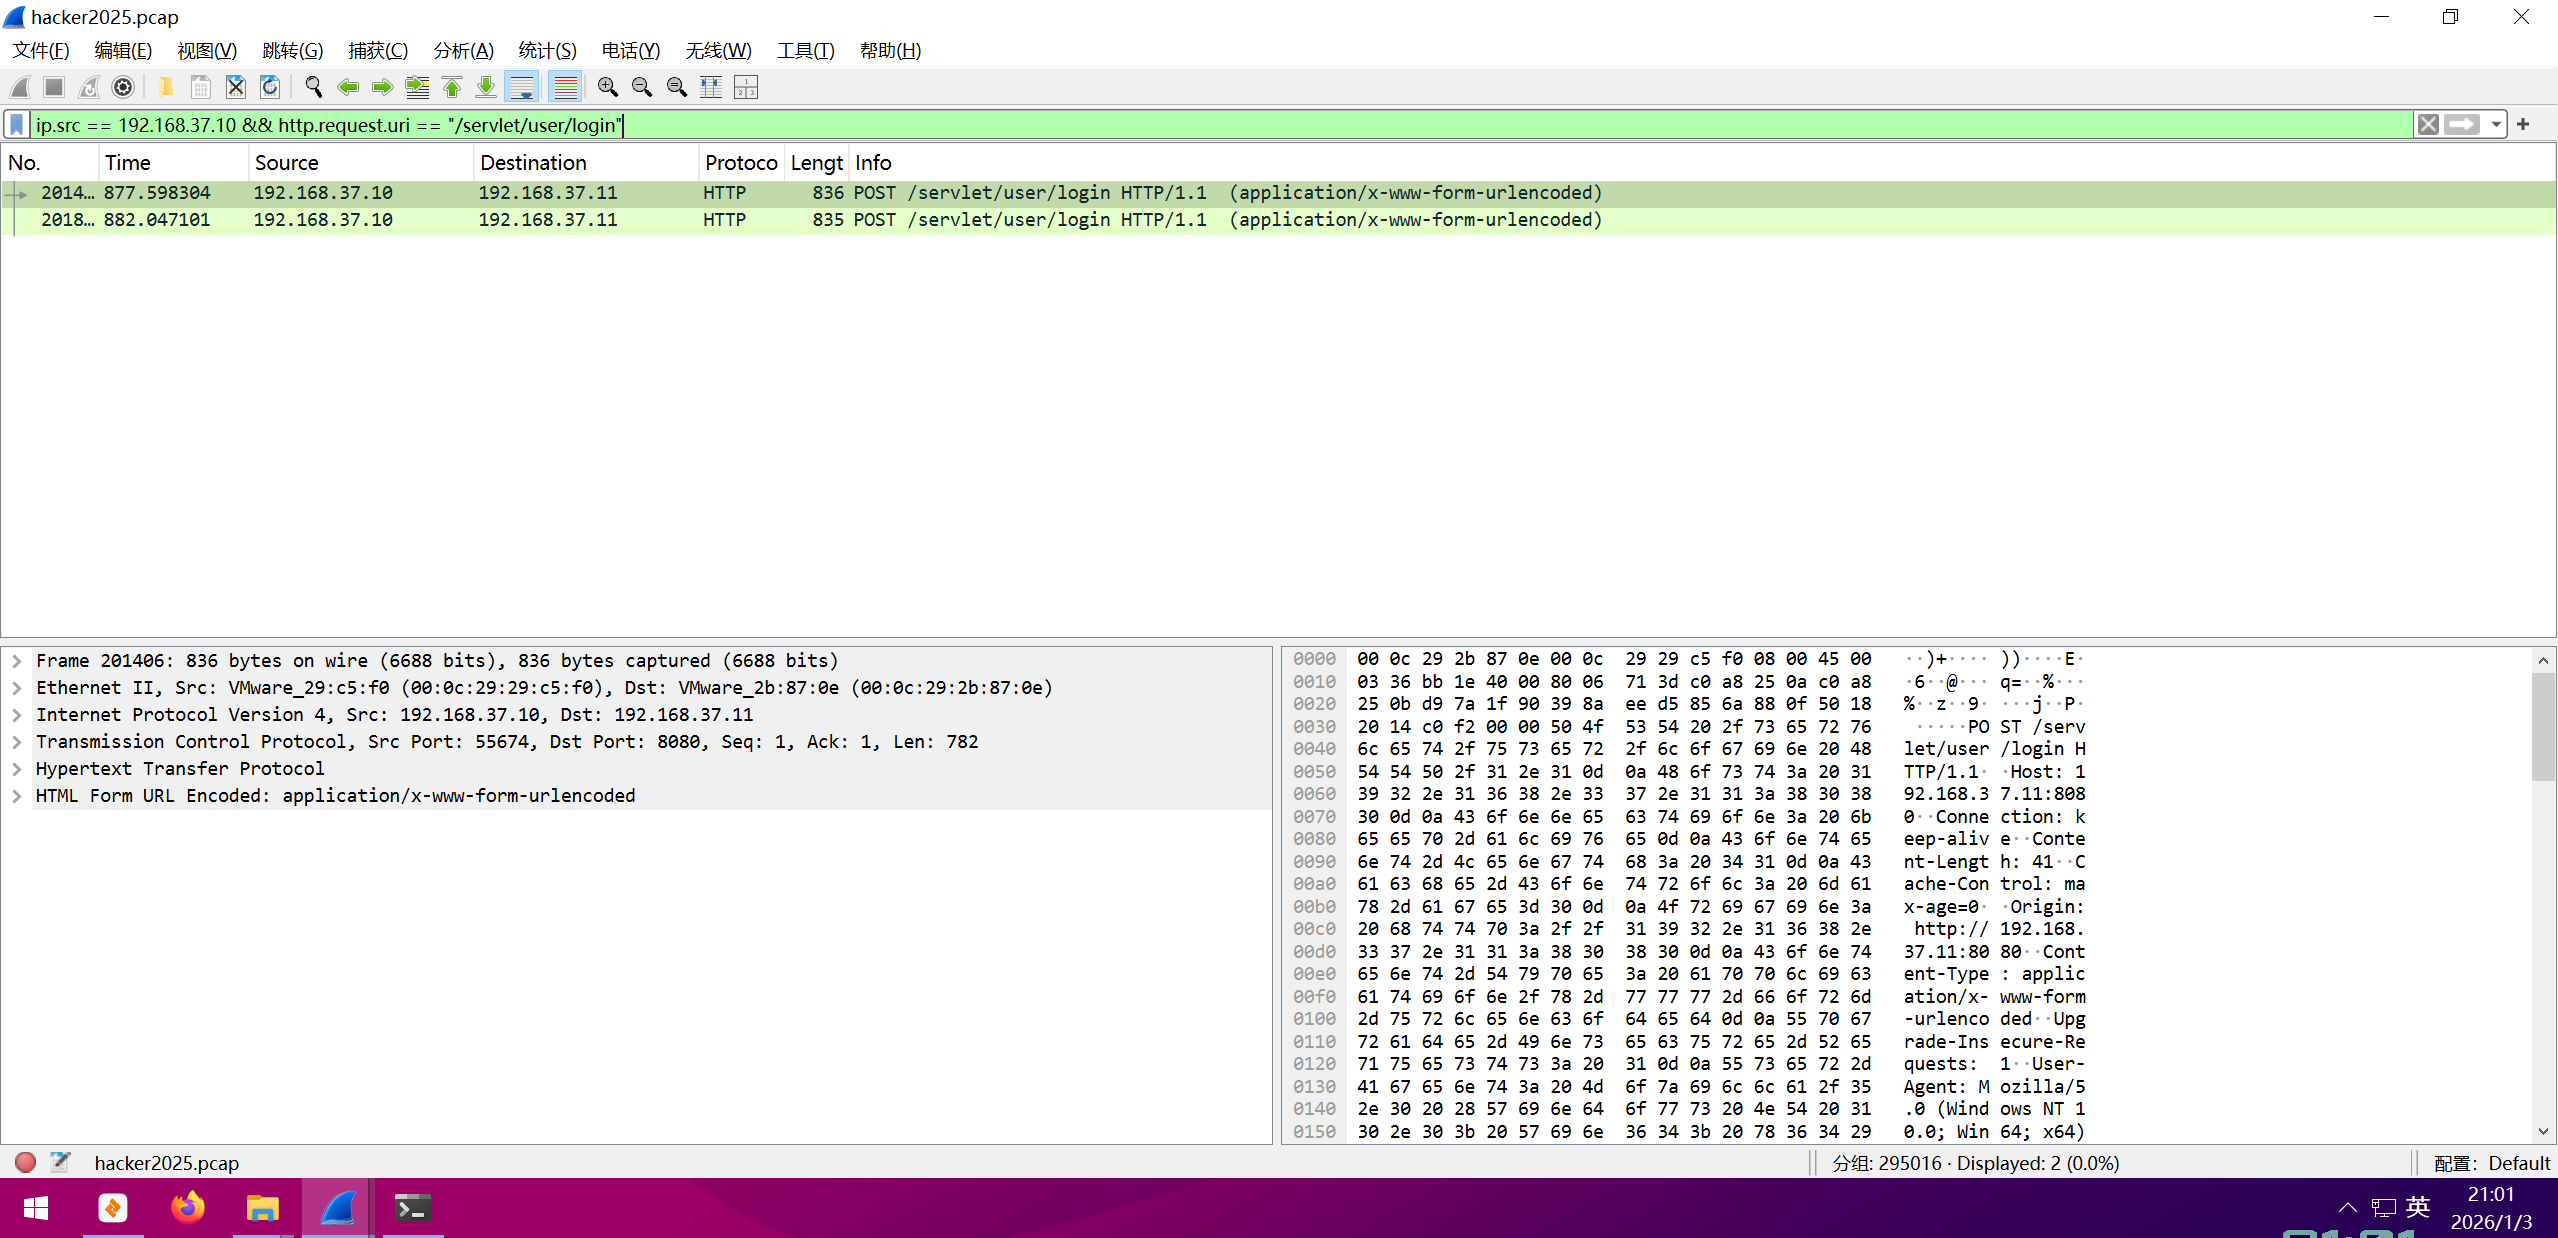Click Reload capture file icon
The height and width of the screenshot is (1238, 2558).
pos(270,87)
